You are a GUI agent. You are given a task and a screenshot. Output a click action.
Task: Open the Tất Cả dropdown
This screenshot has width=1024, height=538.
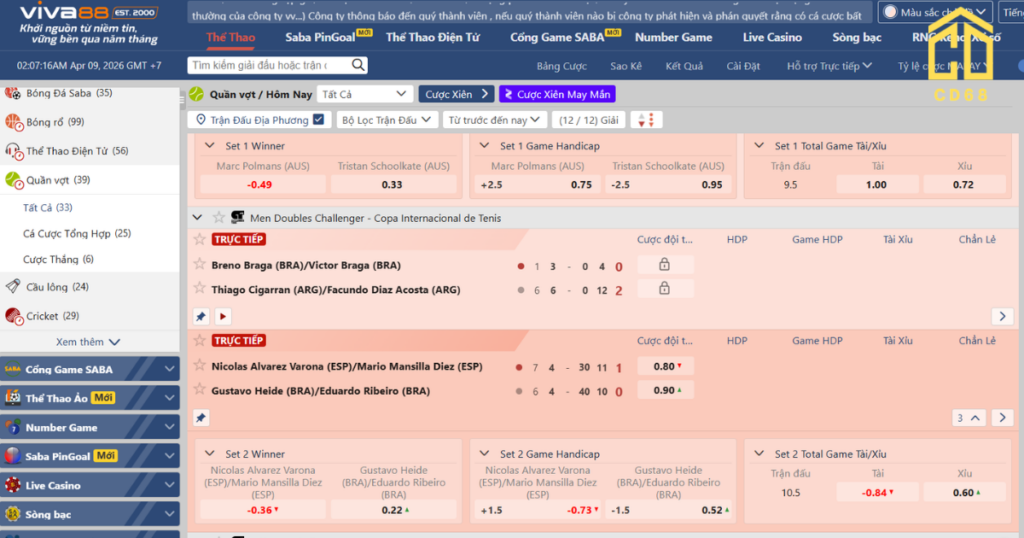(x=365, y=94)
